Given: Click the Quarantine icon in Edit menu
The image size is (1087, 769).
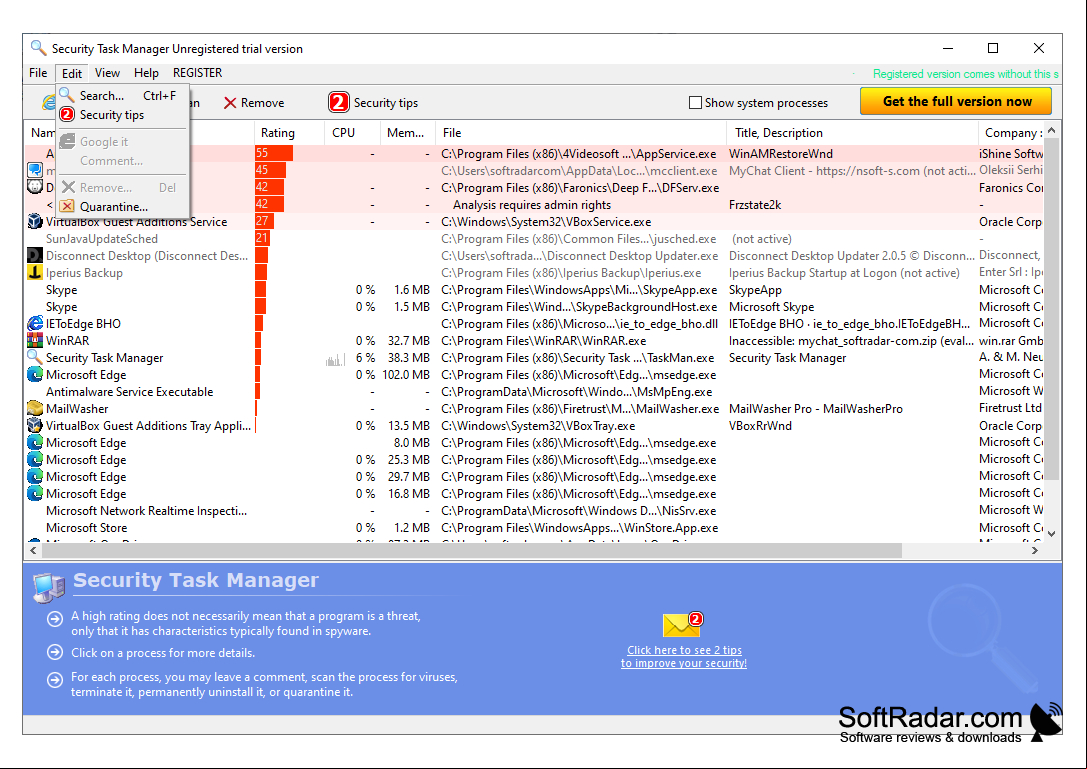Looking at the screenshot, I should [67, 206].
